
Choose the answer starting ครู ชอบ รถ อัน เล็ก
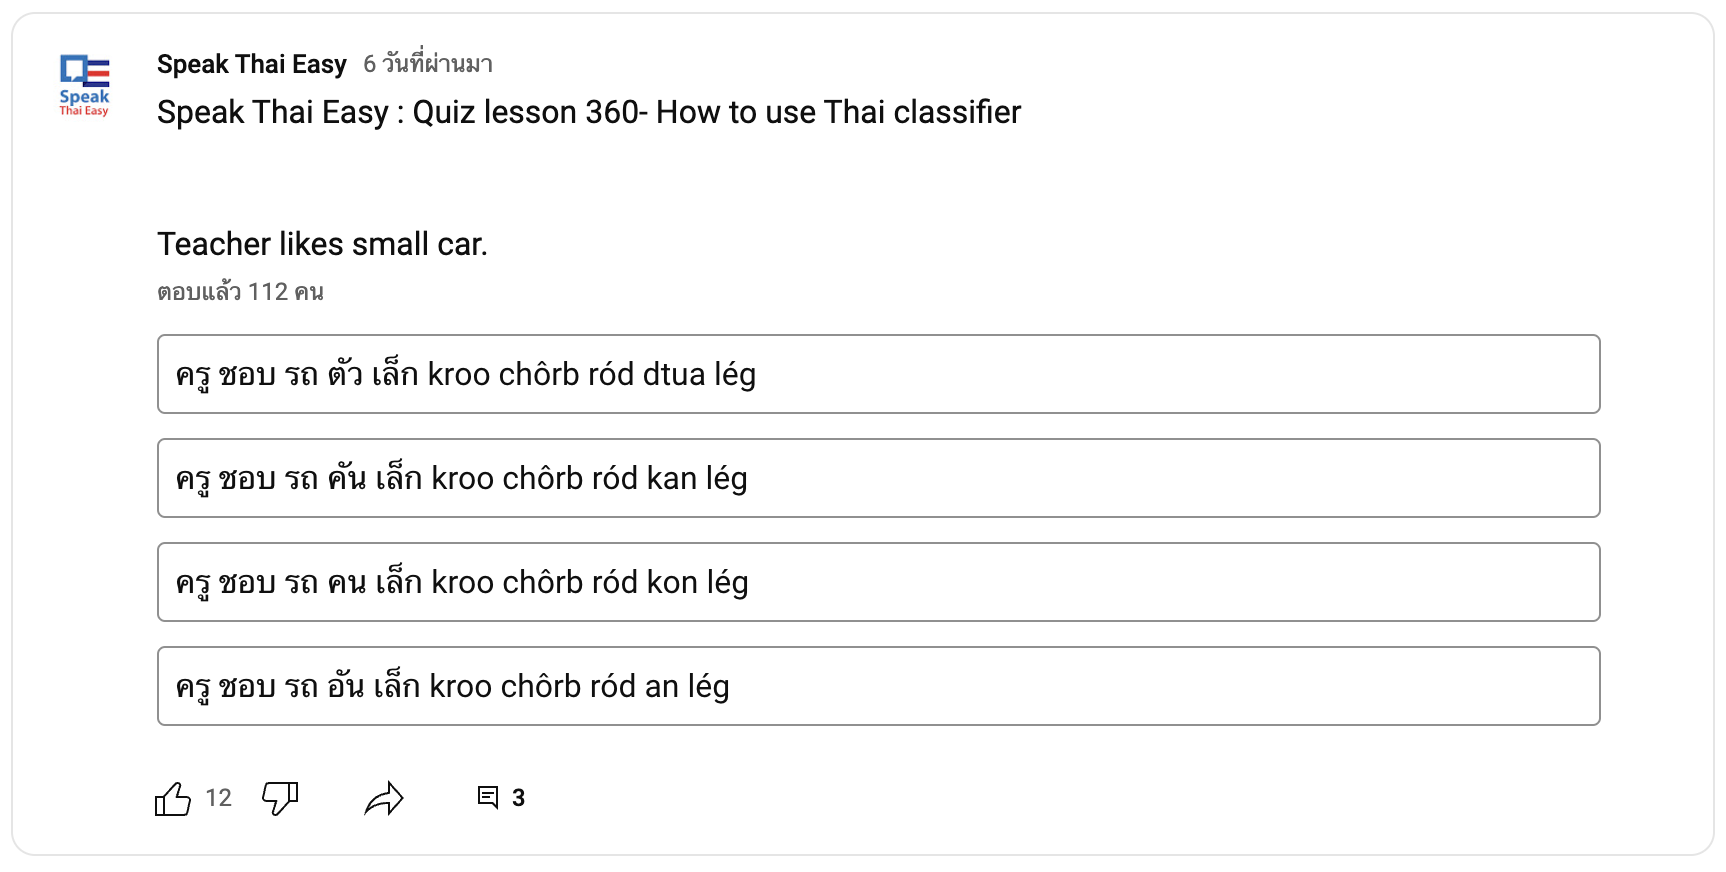878,686
